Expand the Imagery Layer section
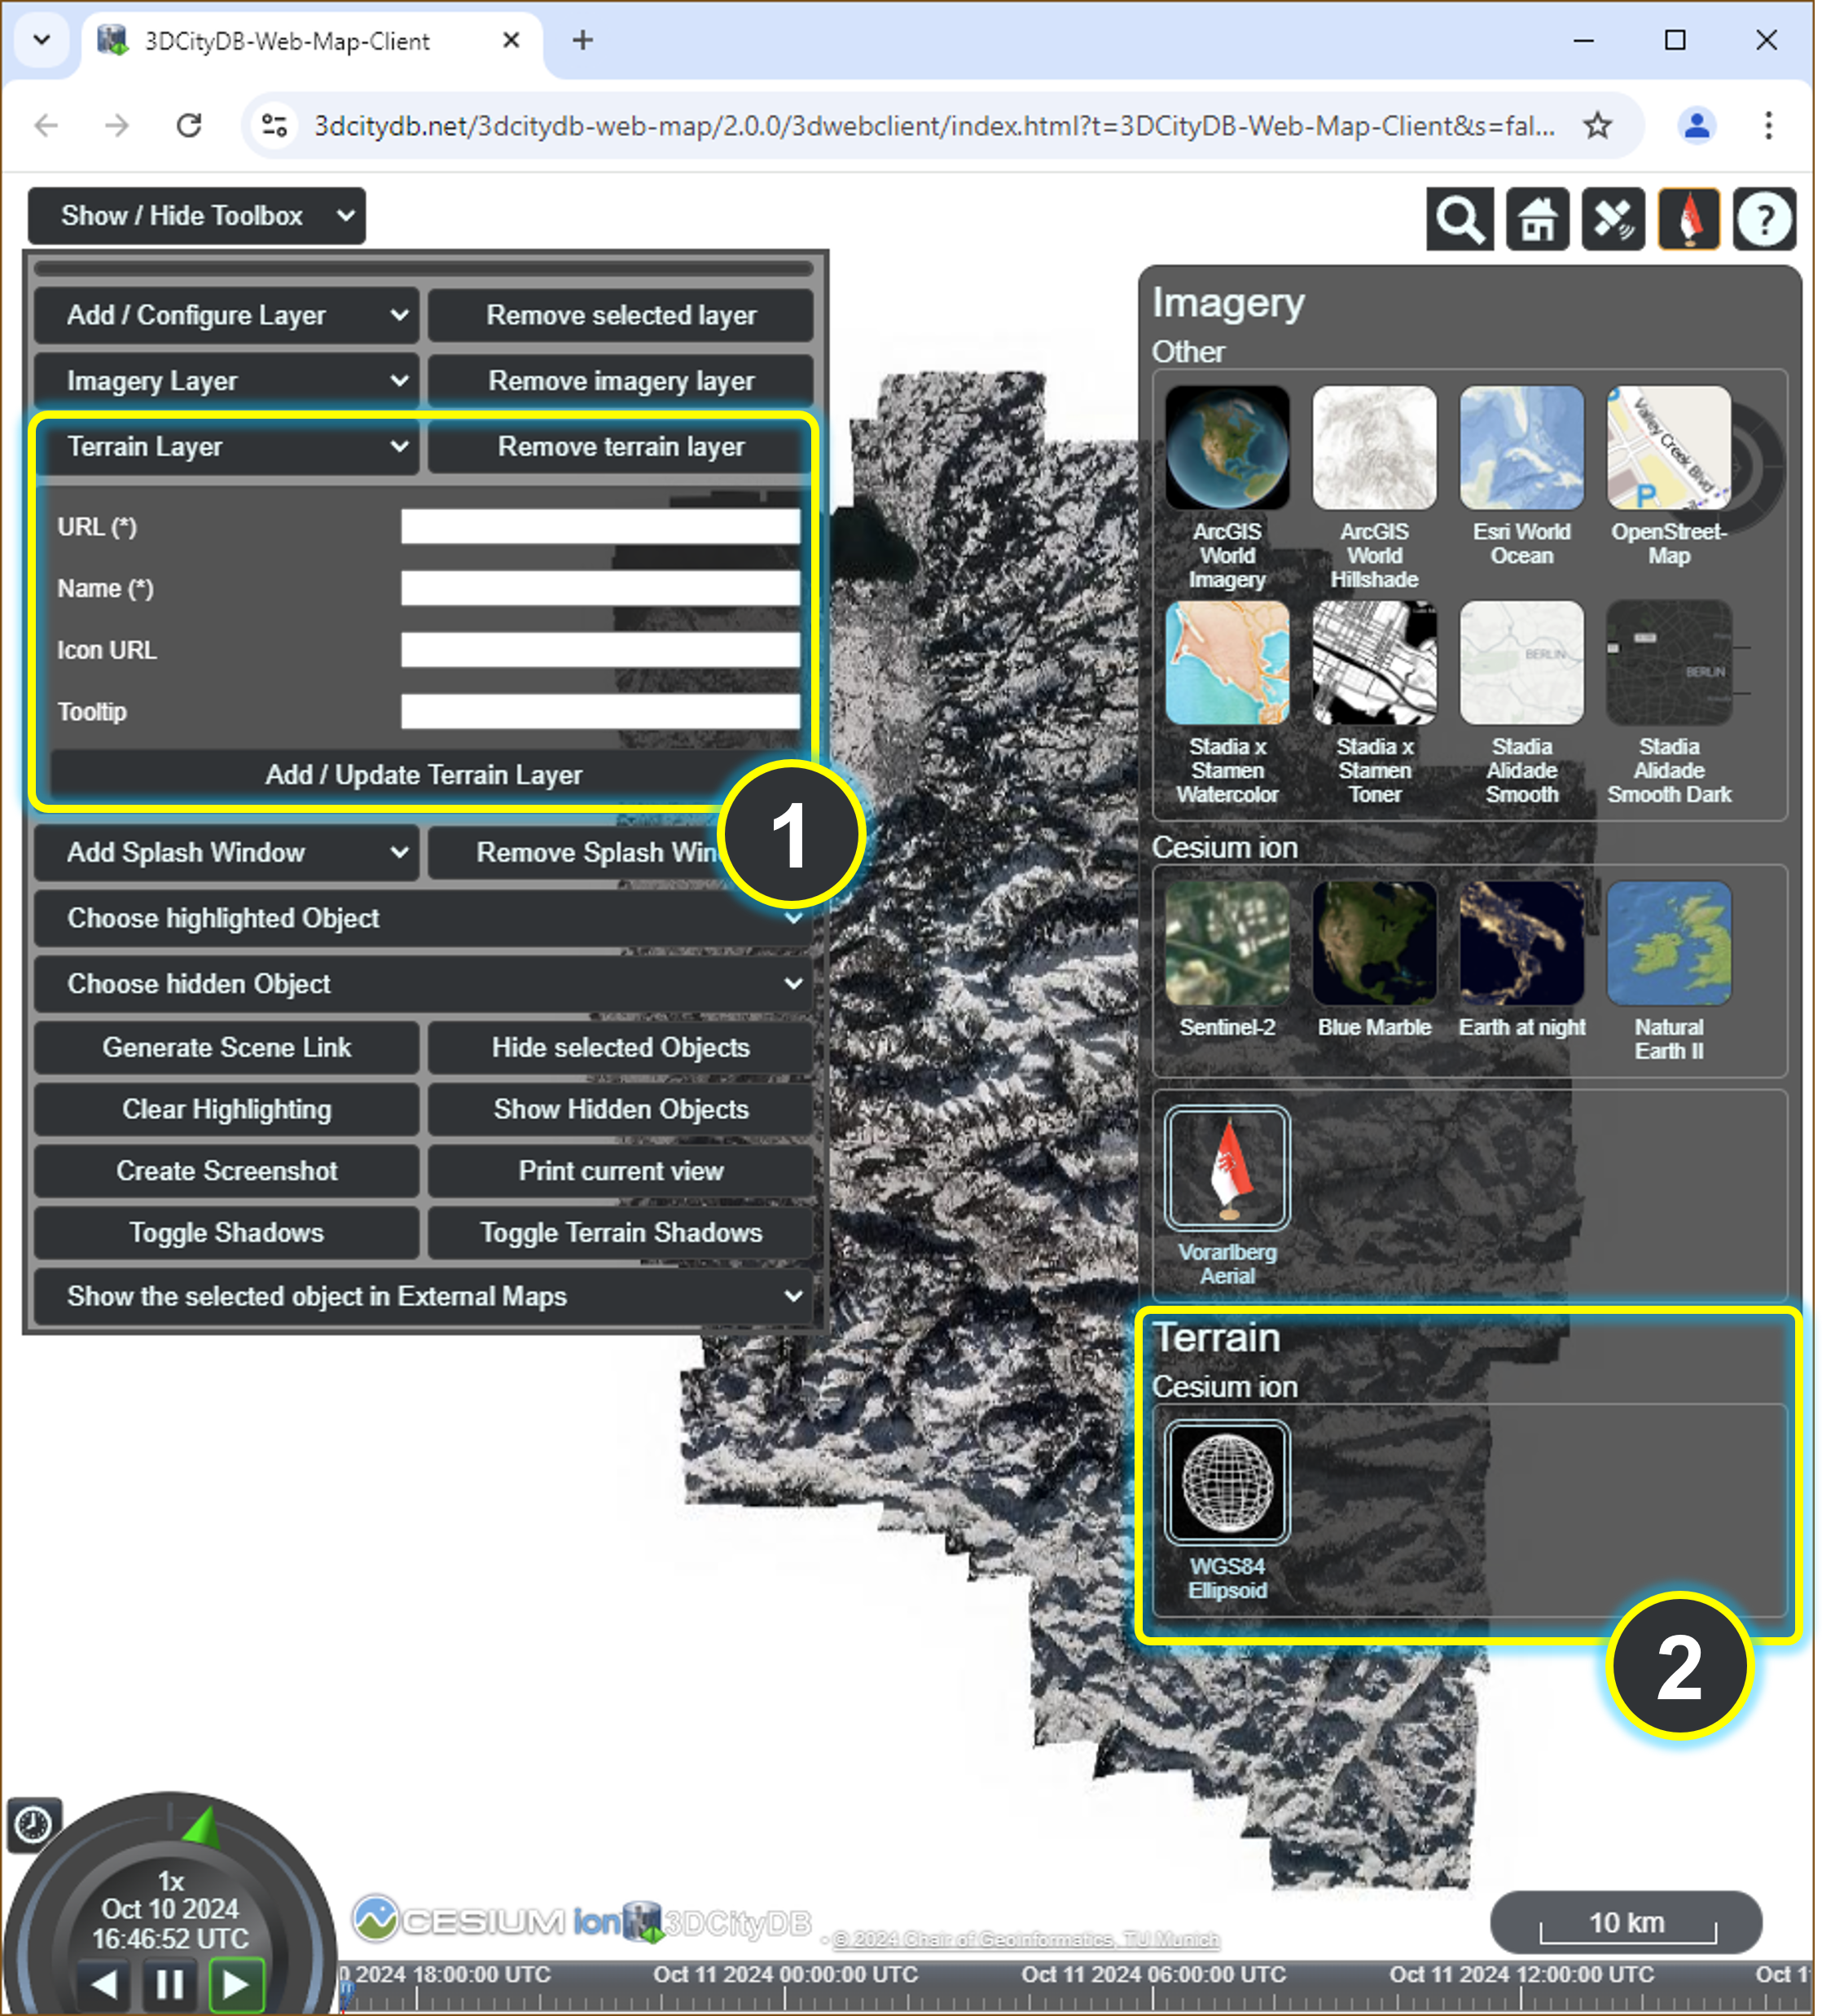Viewport: 1822px width, 2016px height. (x=226, y=381)
